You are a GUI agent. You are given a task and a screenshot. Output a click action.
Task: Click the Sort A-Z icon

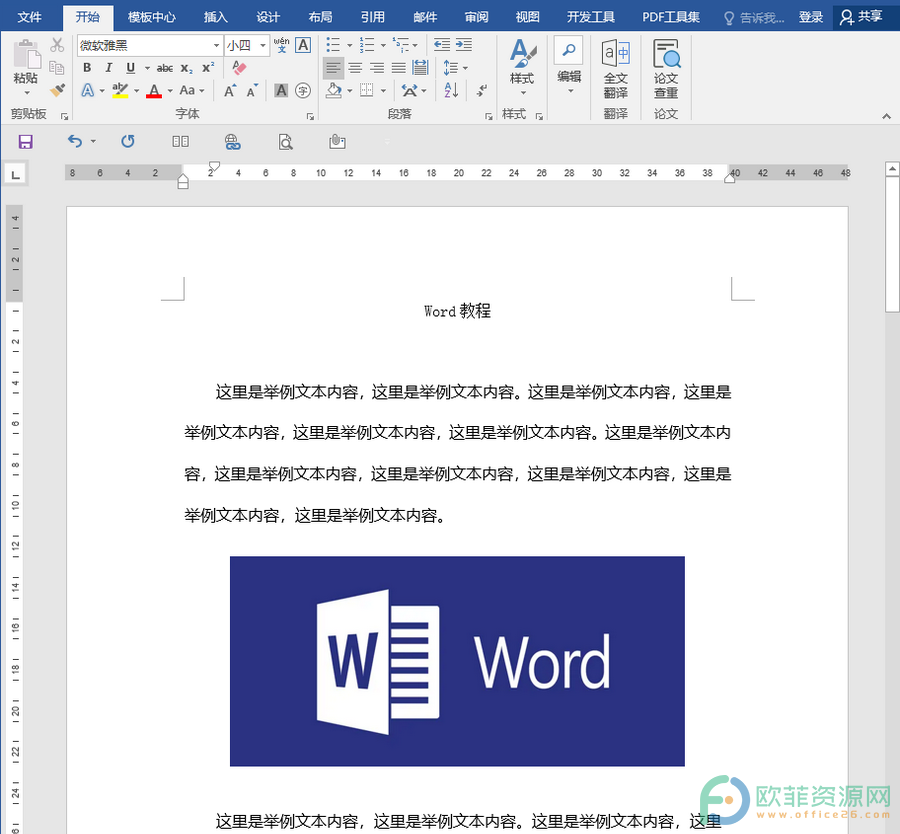451,90
